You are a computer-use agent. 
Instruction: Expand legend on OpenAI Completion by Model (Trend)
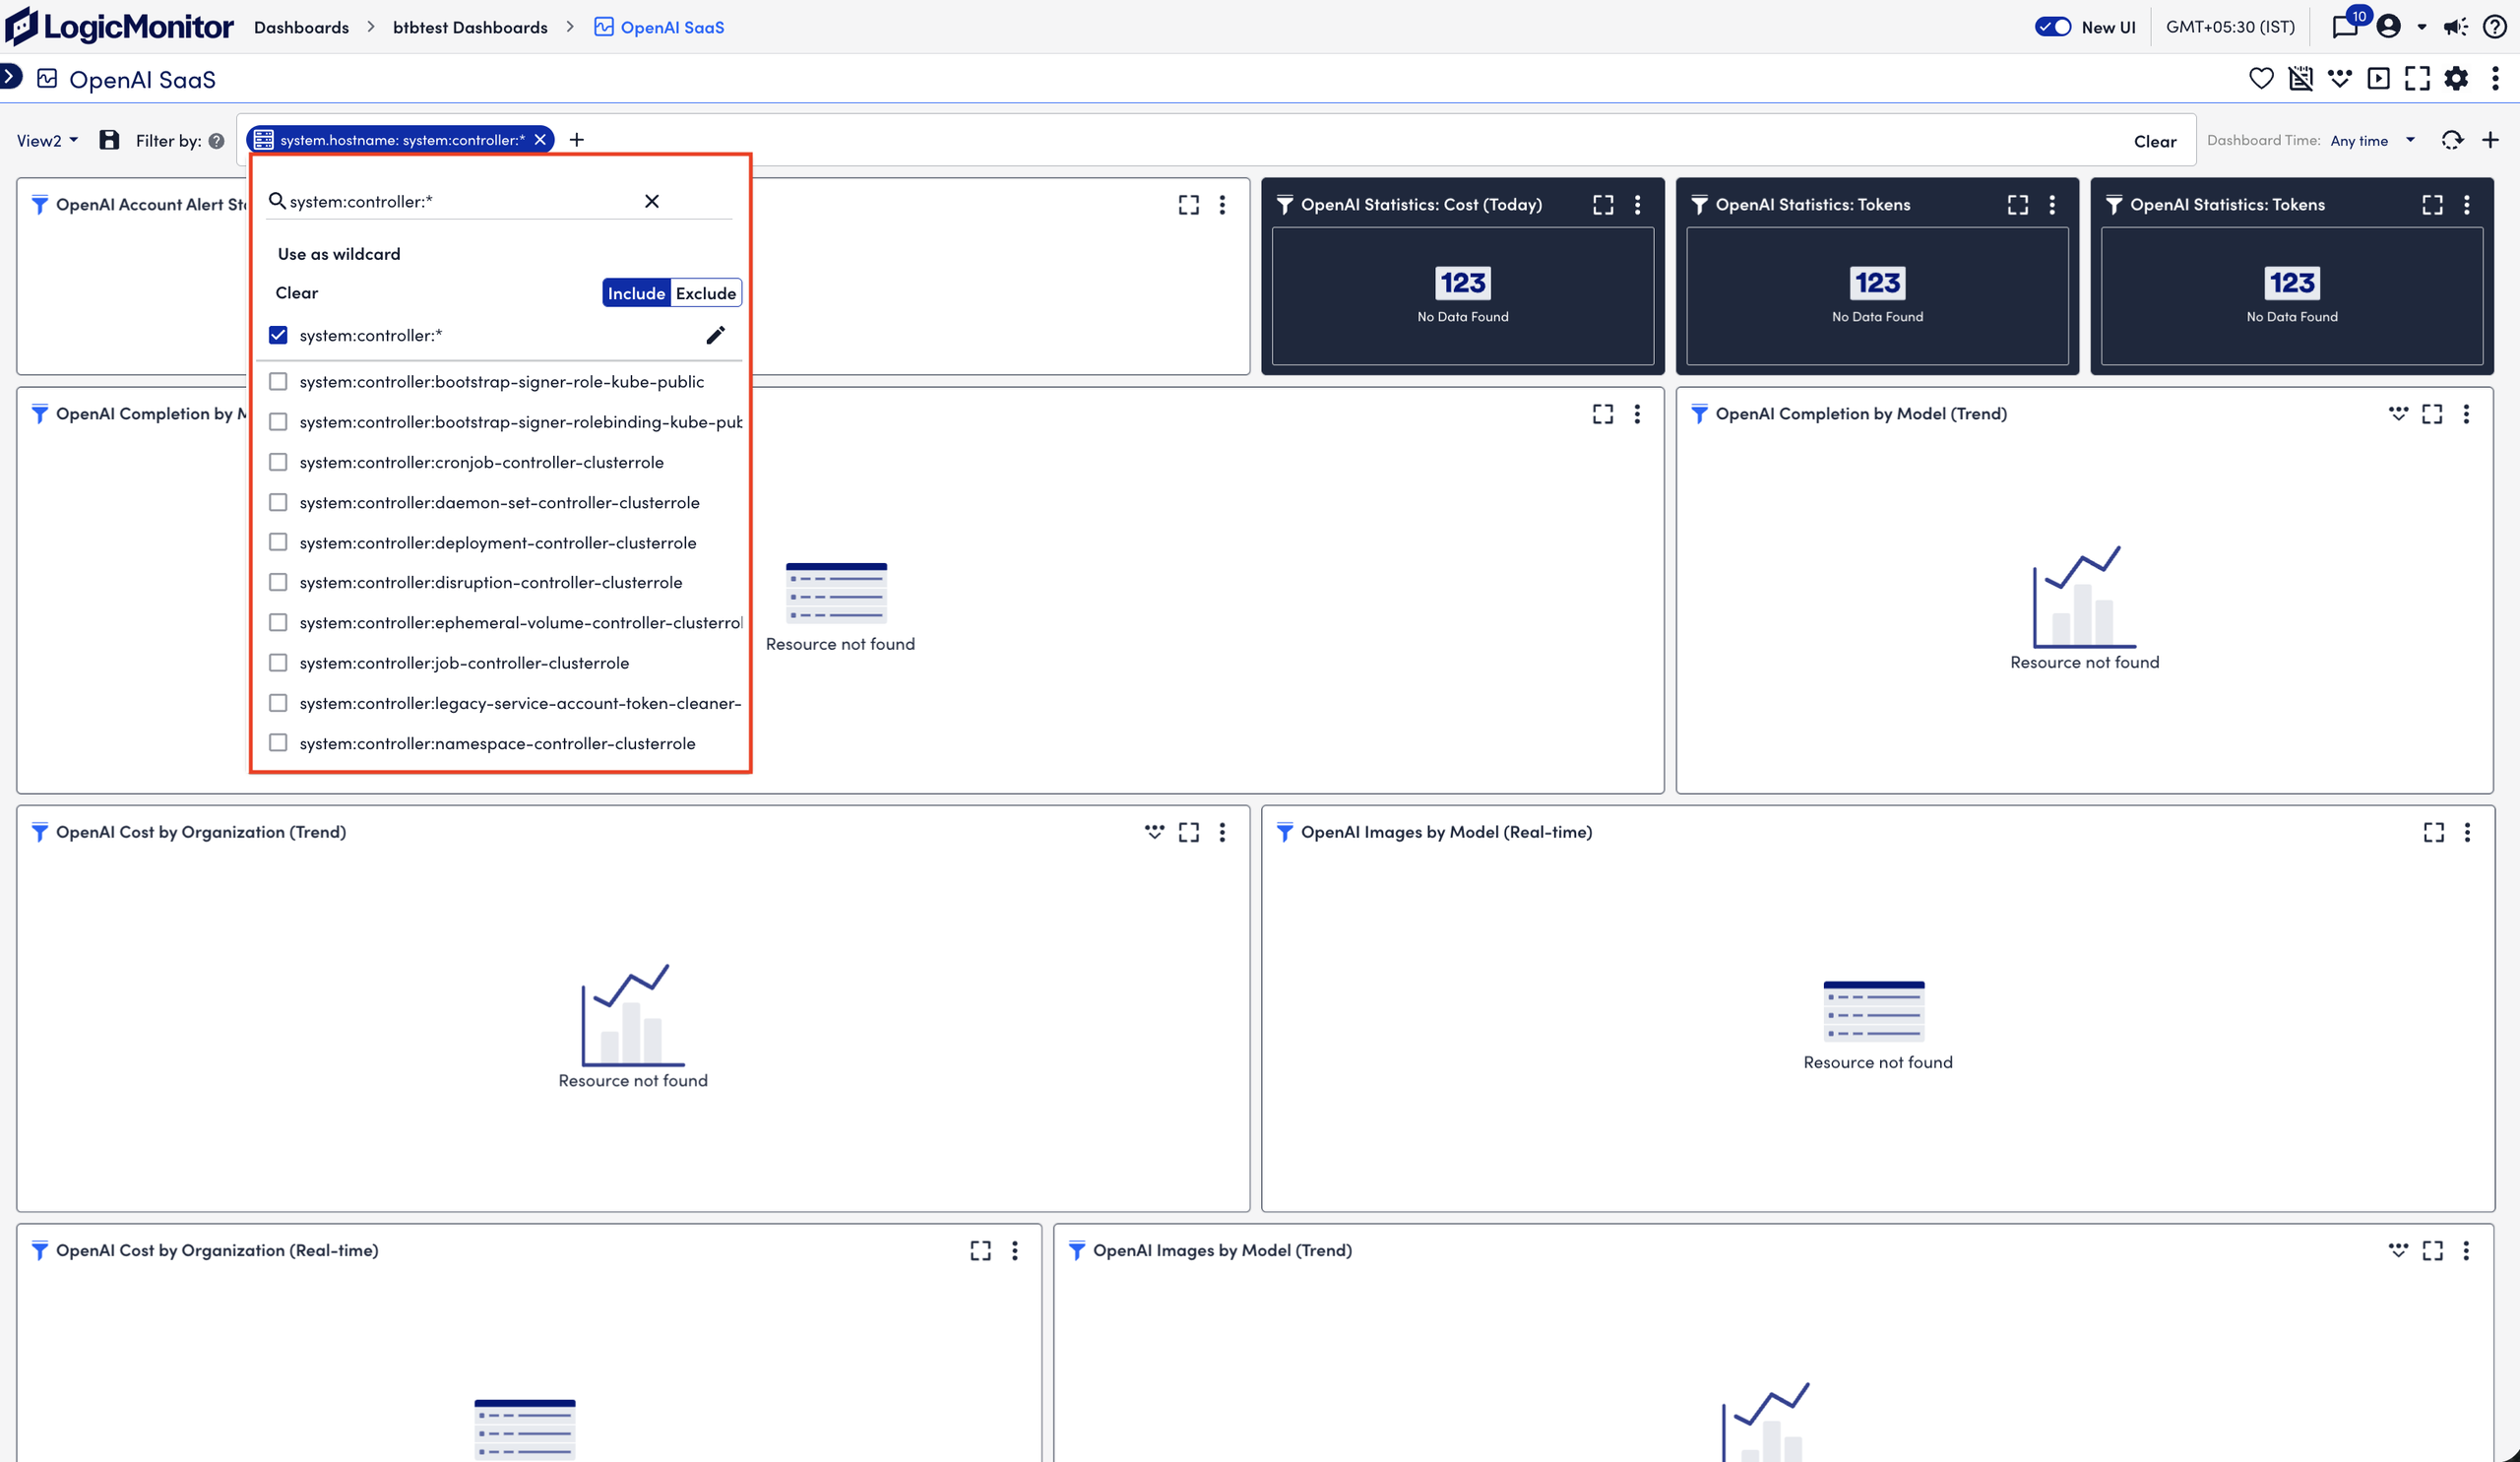click(2398, 413)
